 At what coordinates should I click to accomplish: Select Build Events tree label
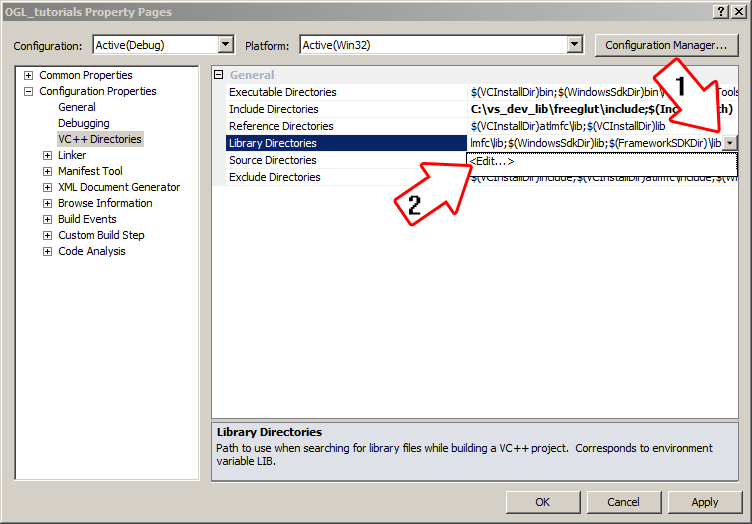coord(87,219)
